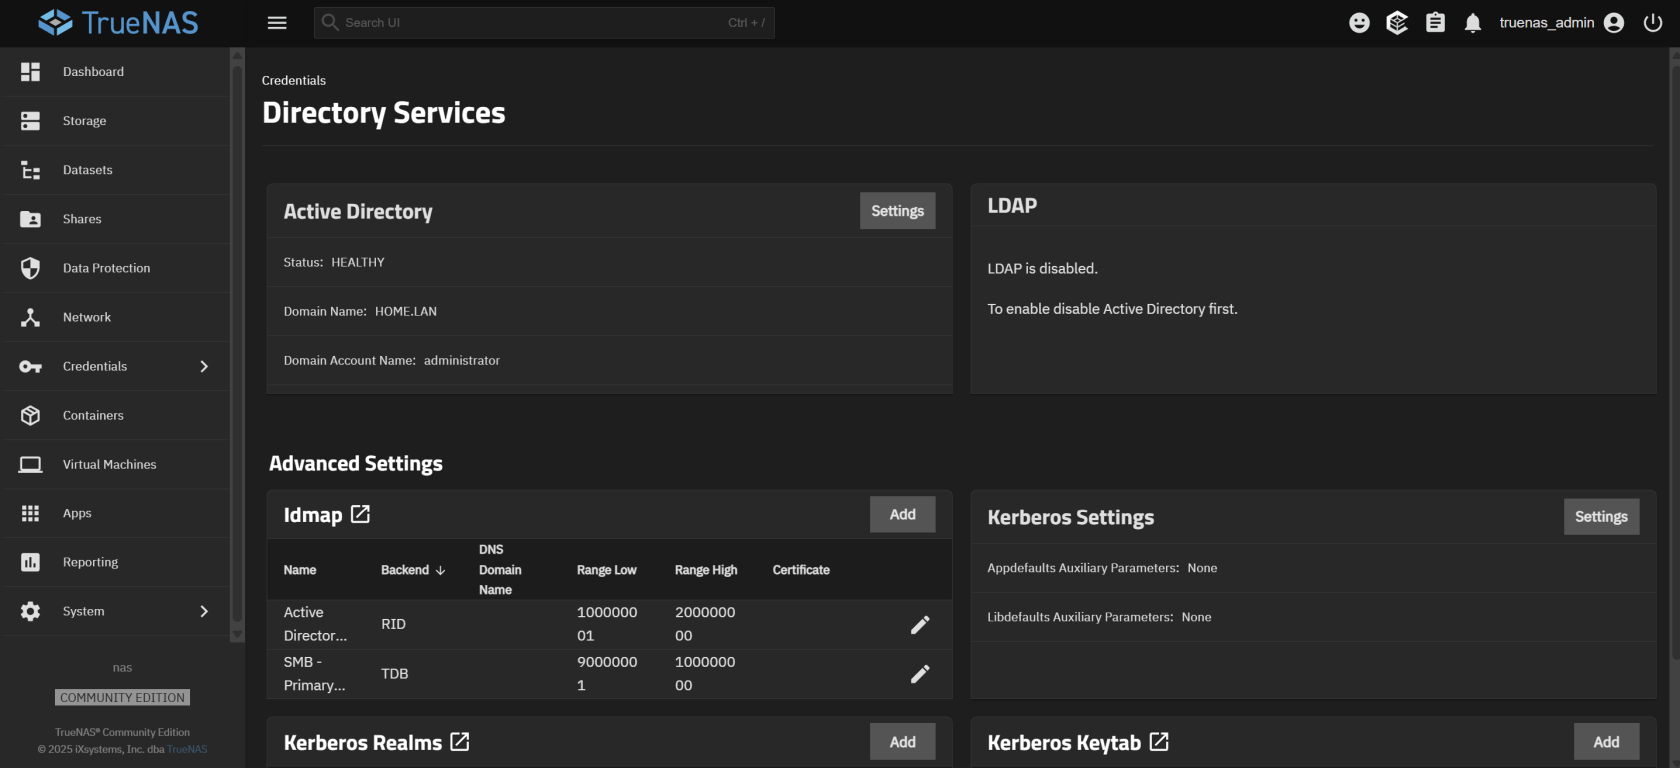Open the truenas_admin user menu
1680x768 pixels.
(x=1560, y=23)
